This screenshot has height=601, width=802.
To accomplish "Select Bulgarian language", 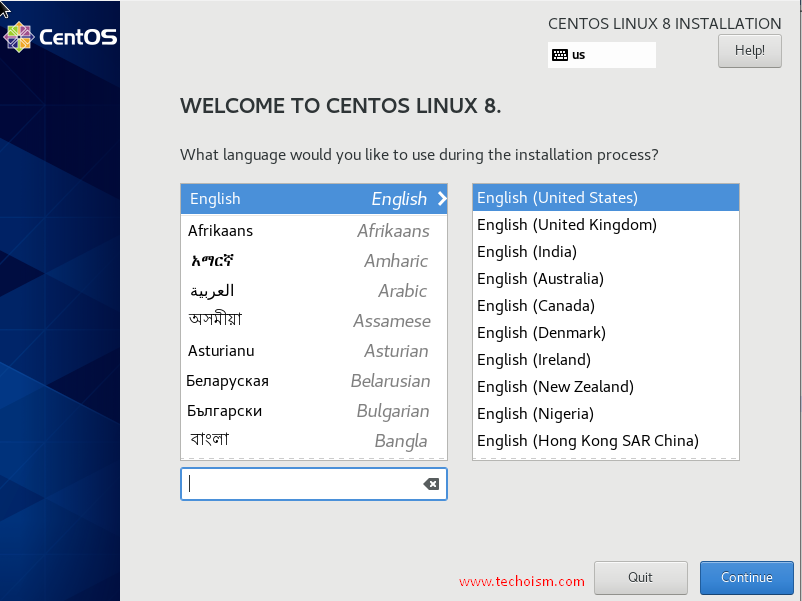I will pyautogui.click(x=314, y=411).
